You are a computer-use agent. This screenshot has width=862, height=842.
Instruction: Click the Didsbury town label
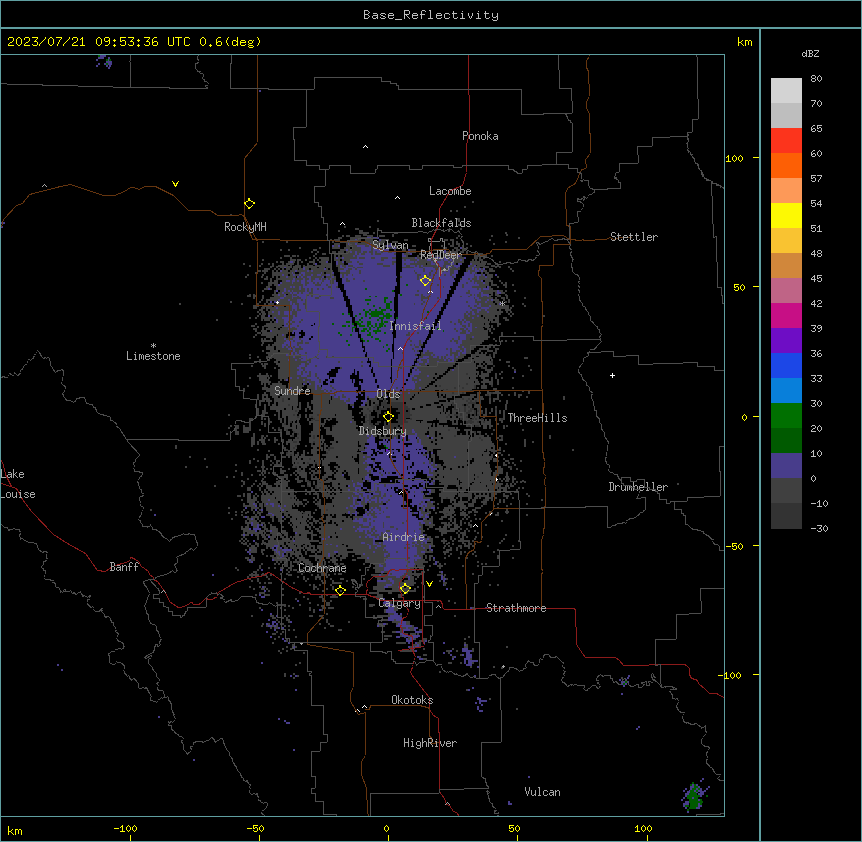tap(383, 431)
